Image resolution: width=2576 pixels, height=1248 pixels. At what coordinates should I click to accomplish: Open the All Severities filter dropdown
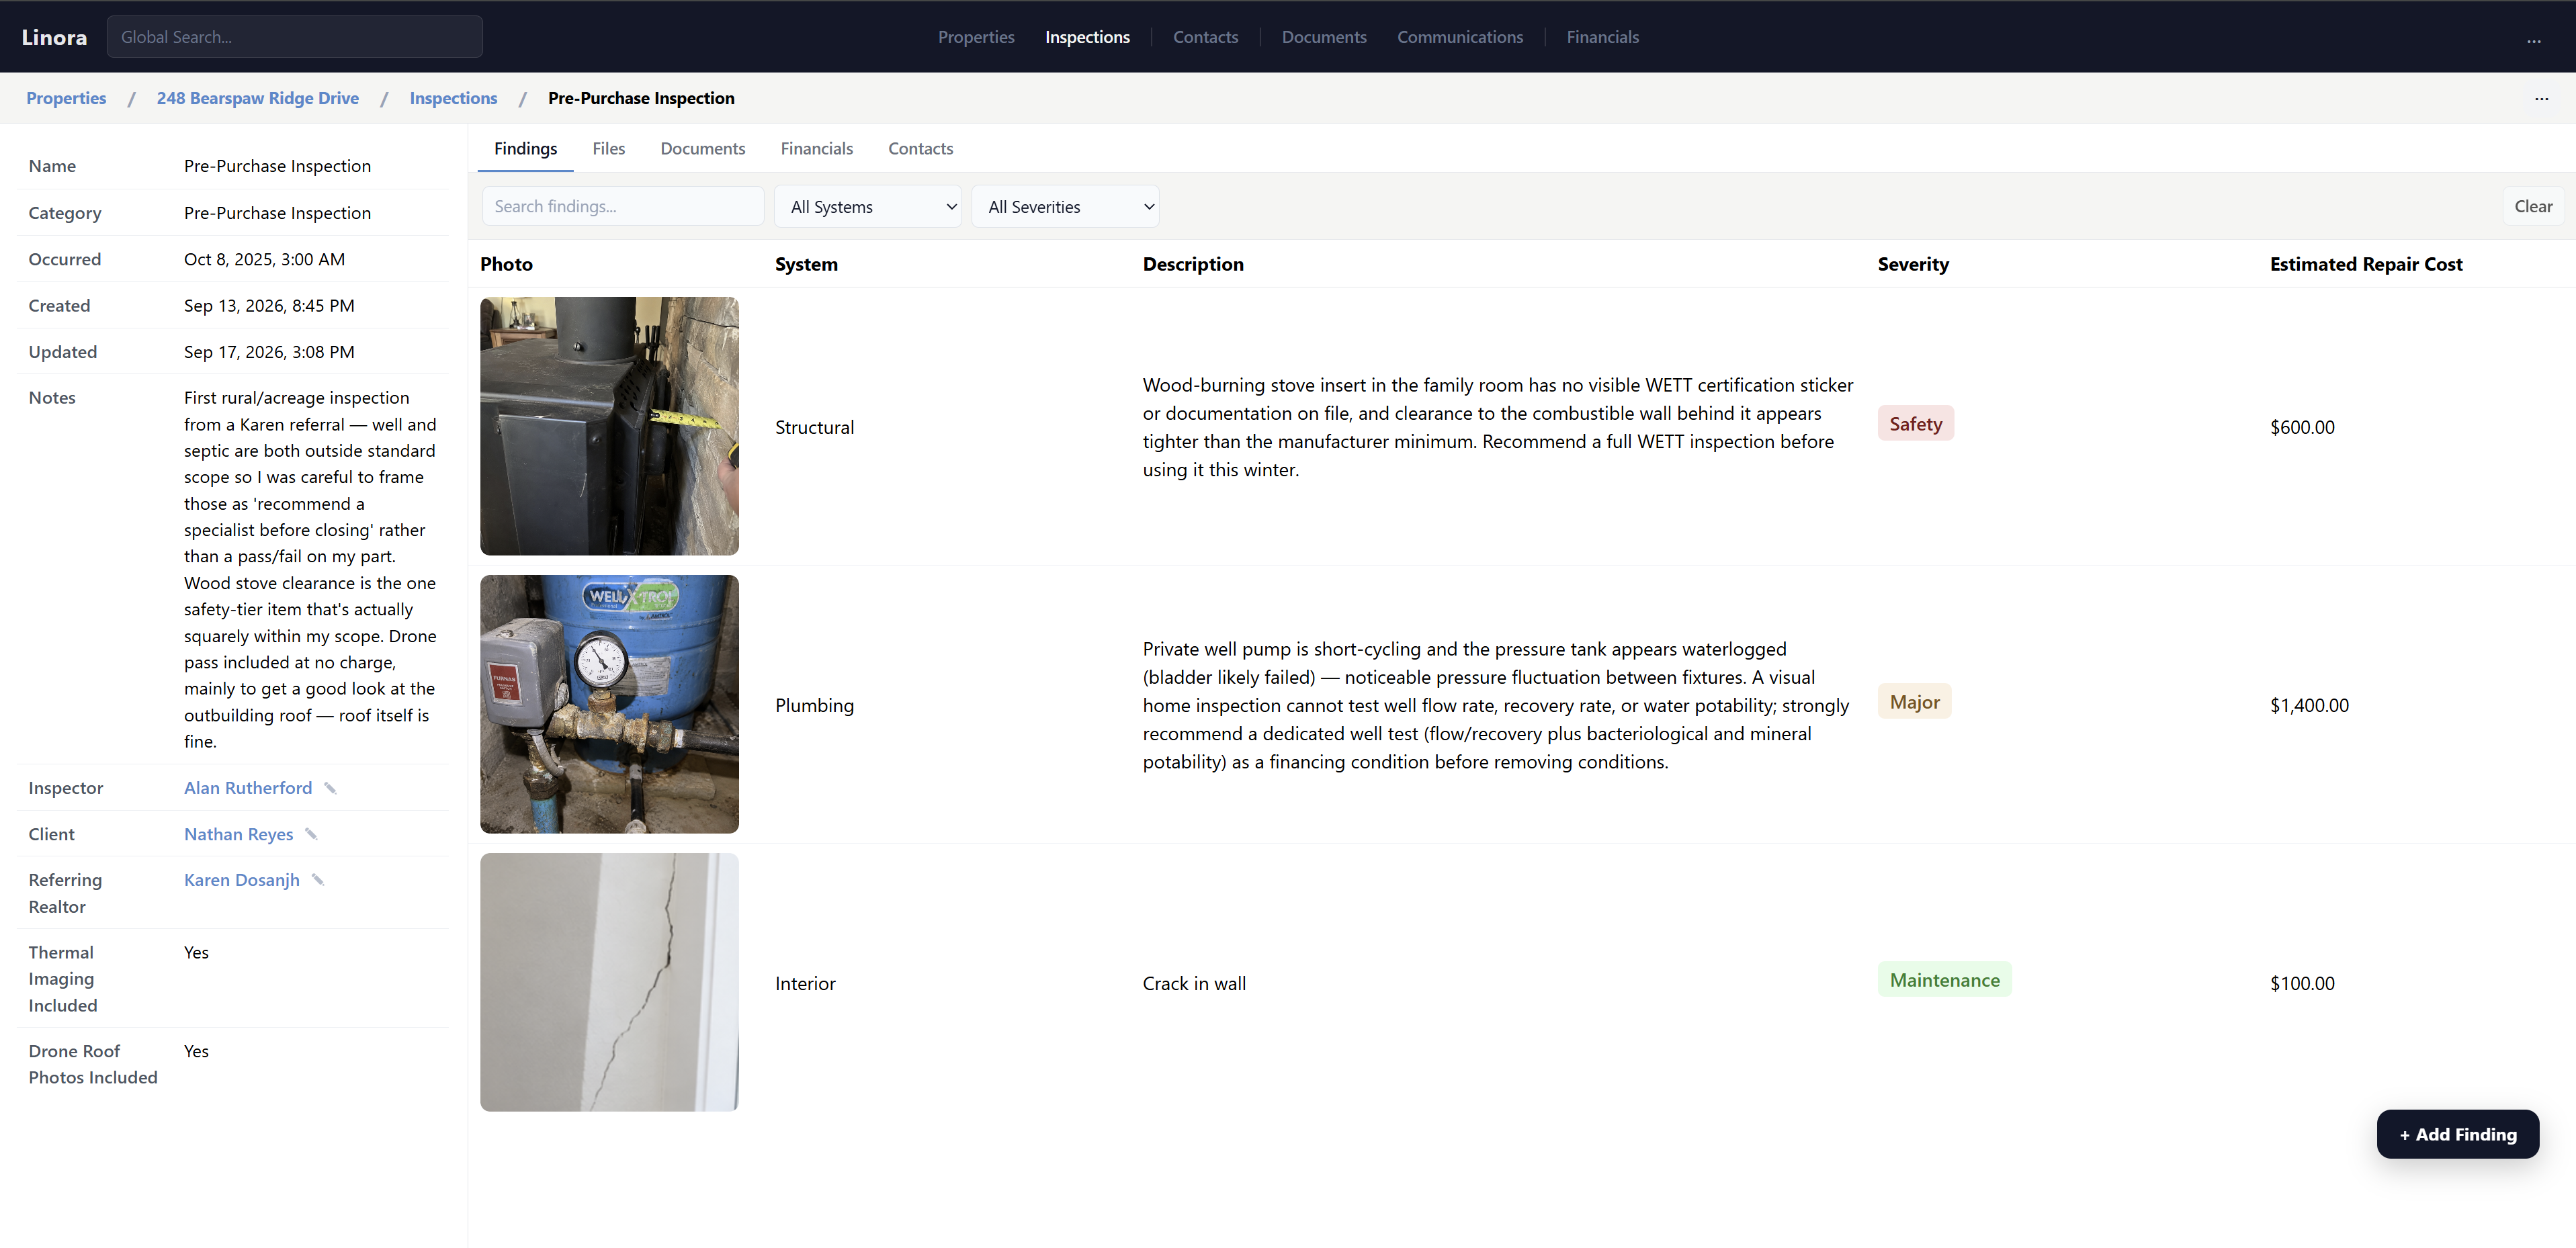coord(1065,207)
